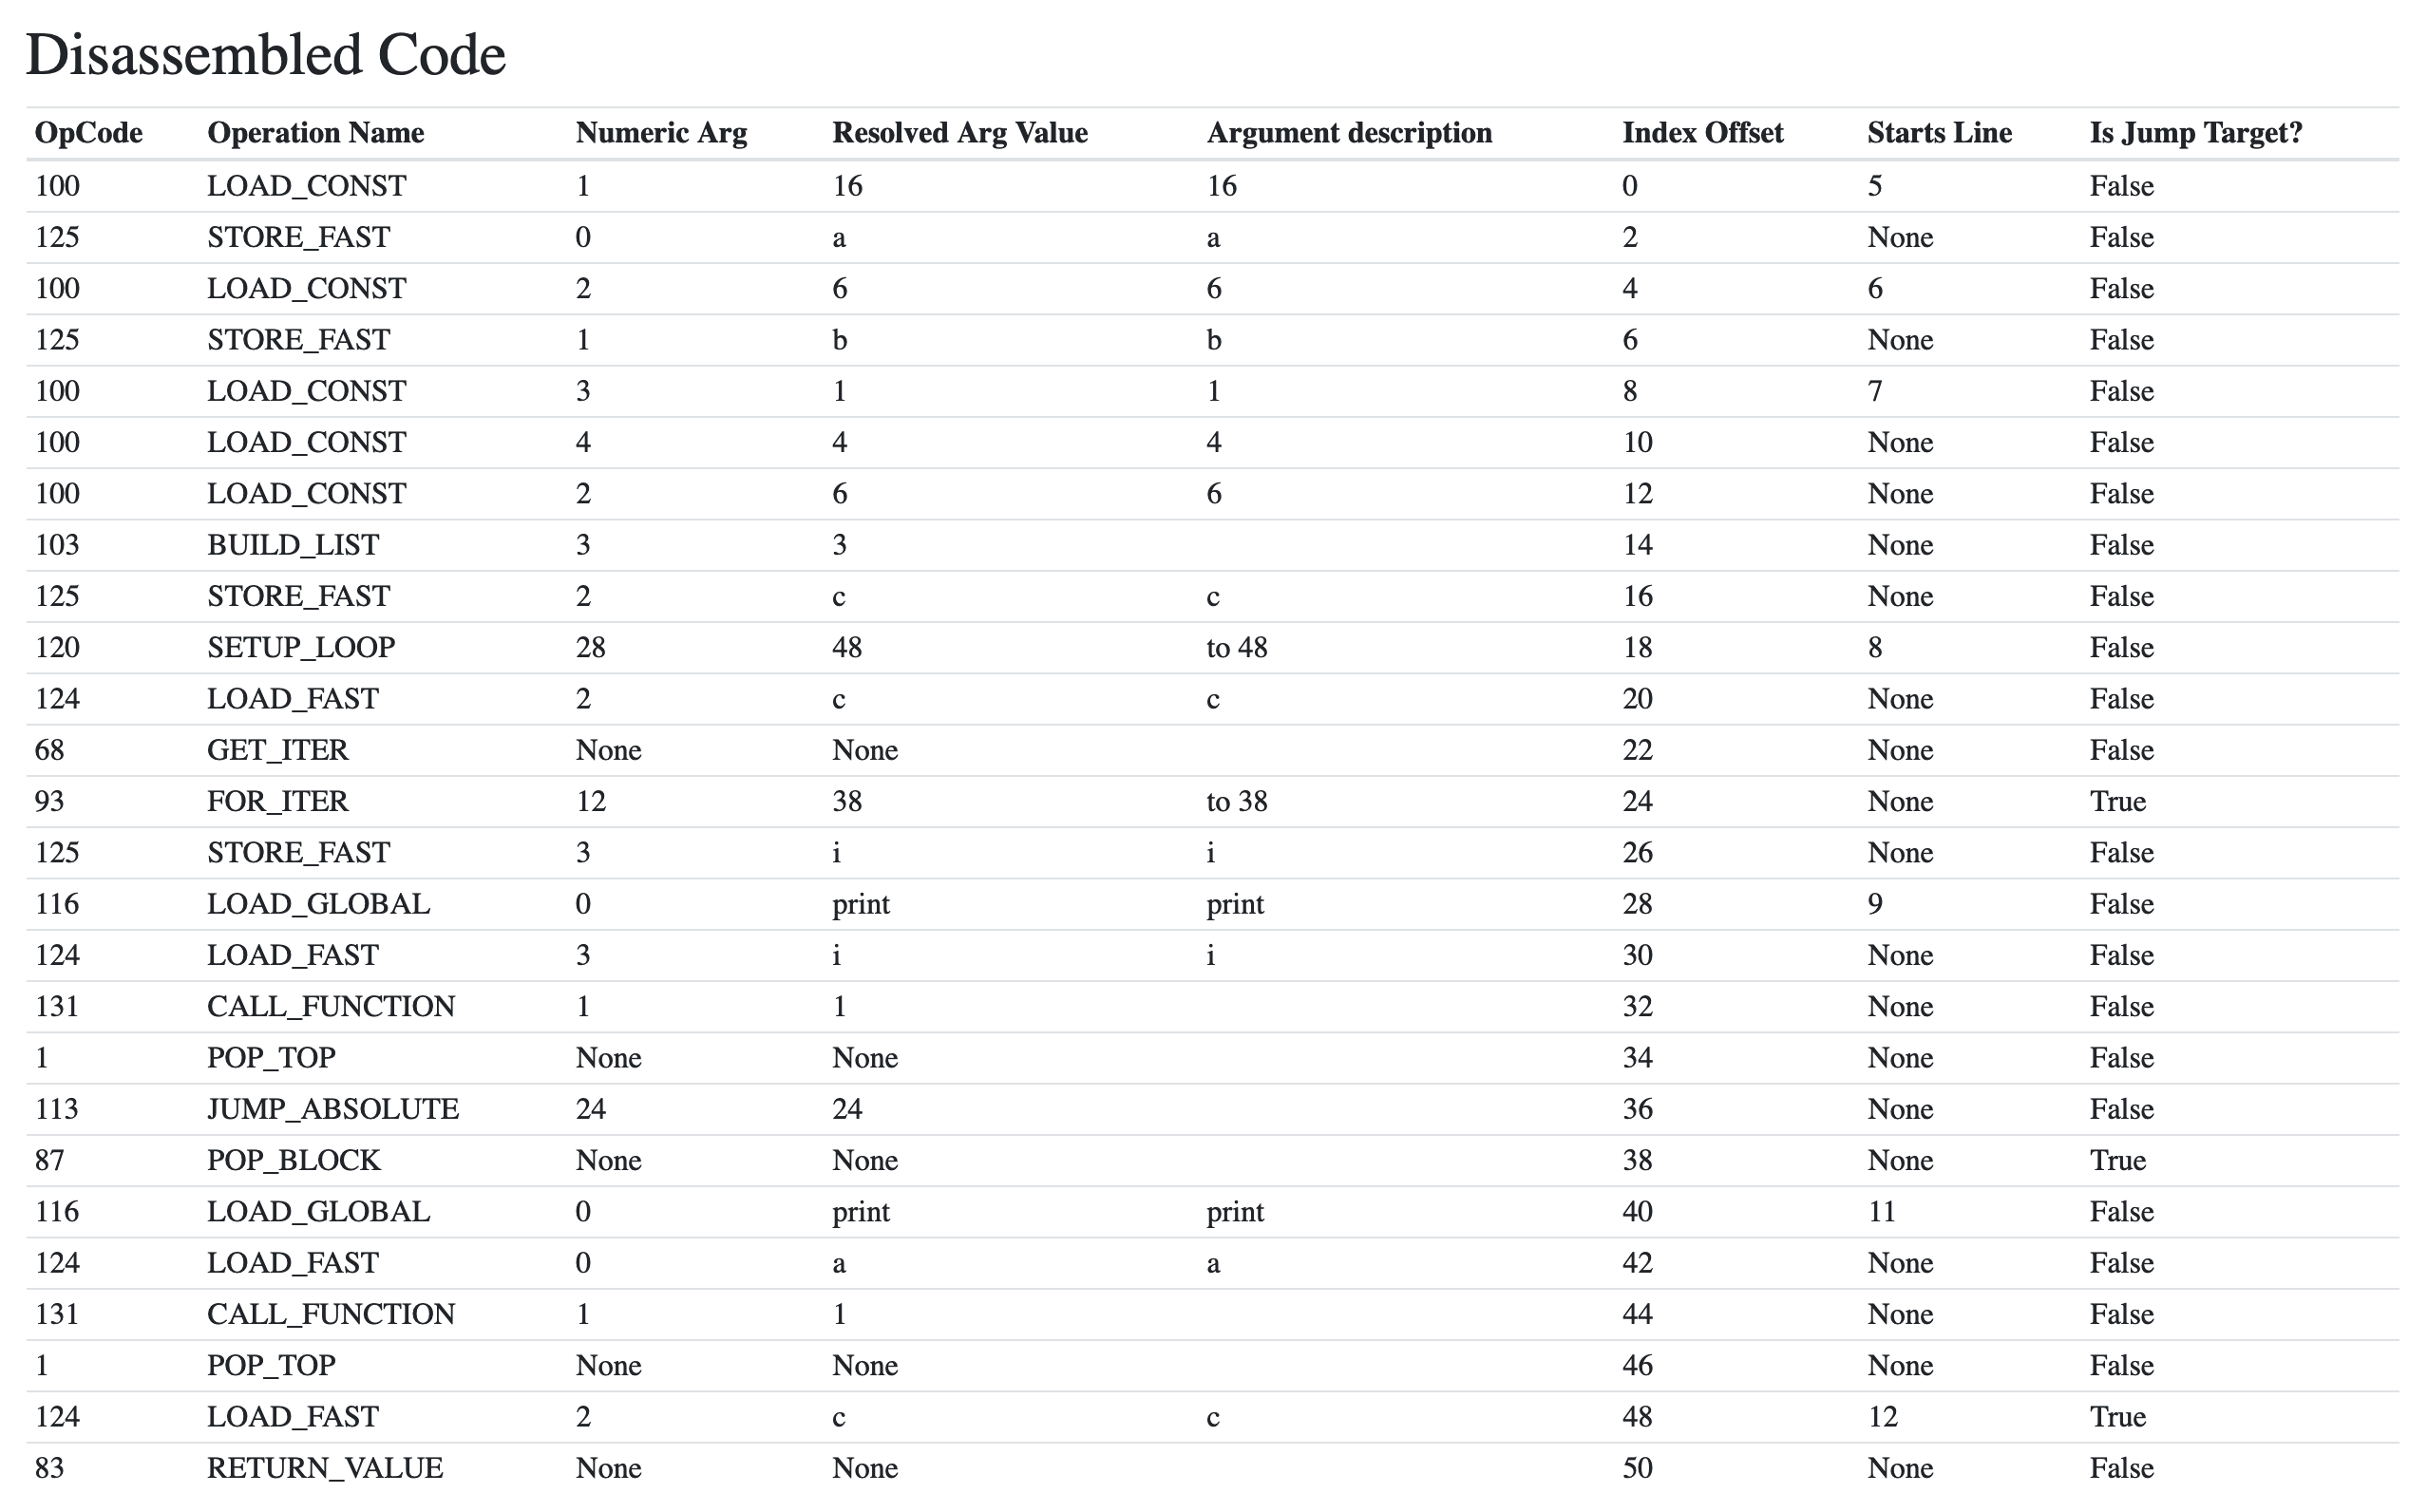This screenshot has height=1512, width=2409.
Task: Click the SETUP_LOOP operation name
Action: click(x=300, y=648)
